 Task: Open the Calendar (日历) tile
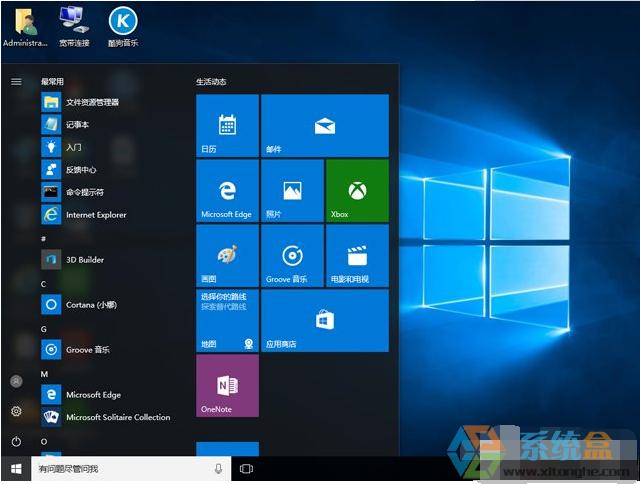[227, 125]
